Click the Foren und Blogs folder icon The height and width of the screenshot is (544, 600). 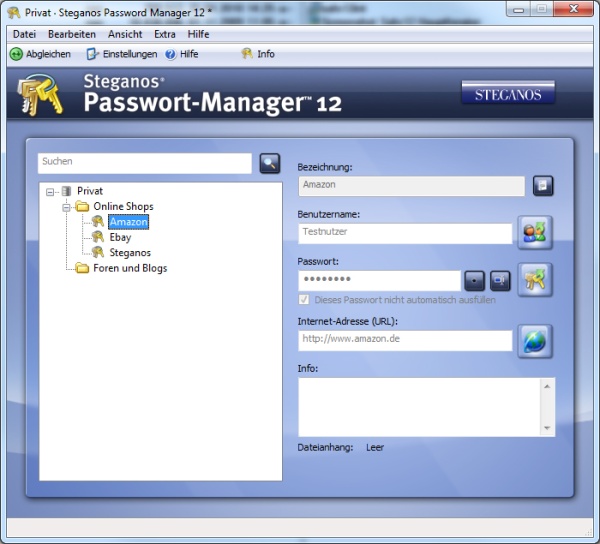tap(82, 268)
